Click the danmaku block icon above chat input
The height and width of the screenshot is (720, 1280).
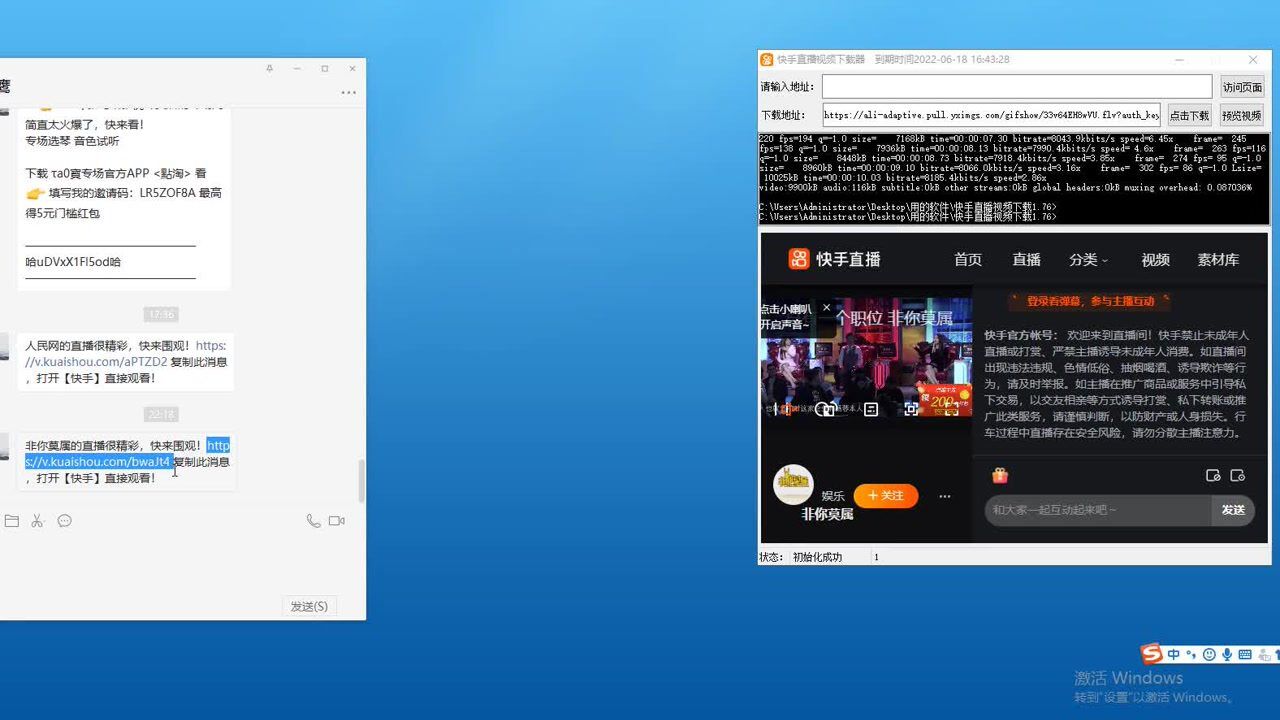pyautogui.click(x=1213, y=476)
